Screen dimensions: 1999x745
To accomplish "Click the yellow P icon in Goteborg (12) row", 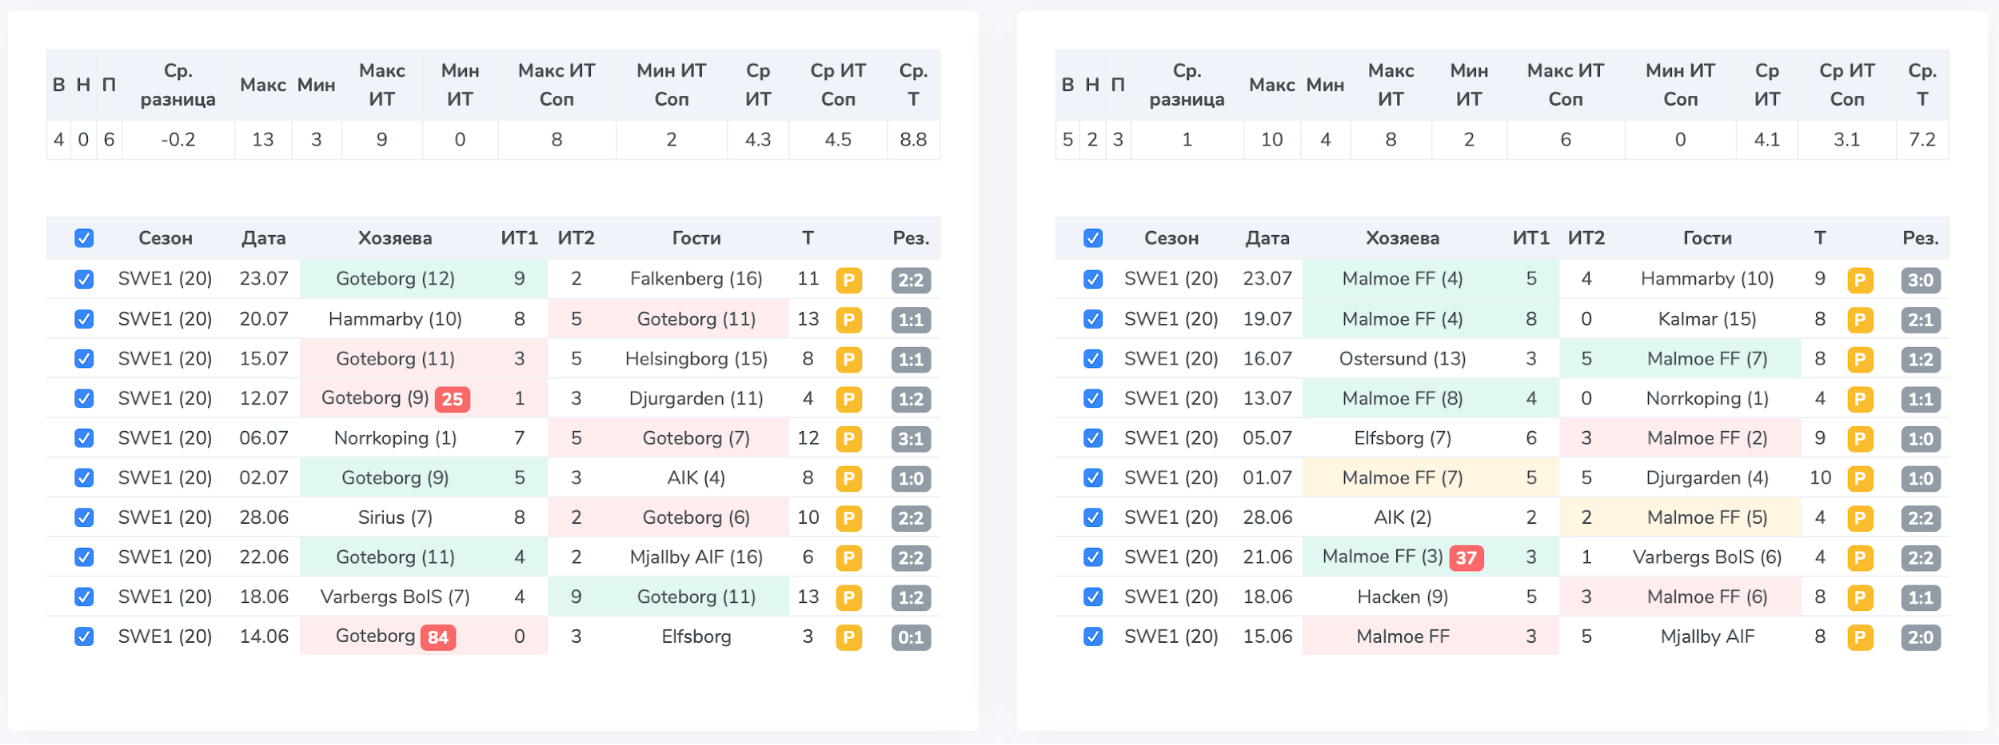I will (849, 280).
